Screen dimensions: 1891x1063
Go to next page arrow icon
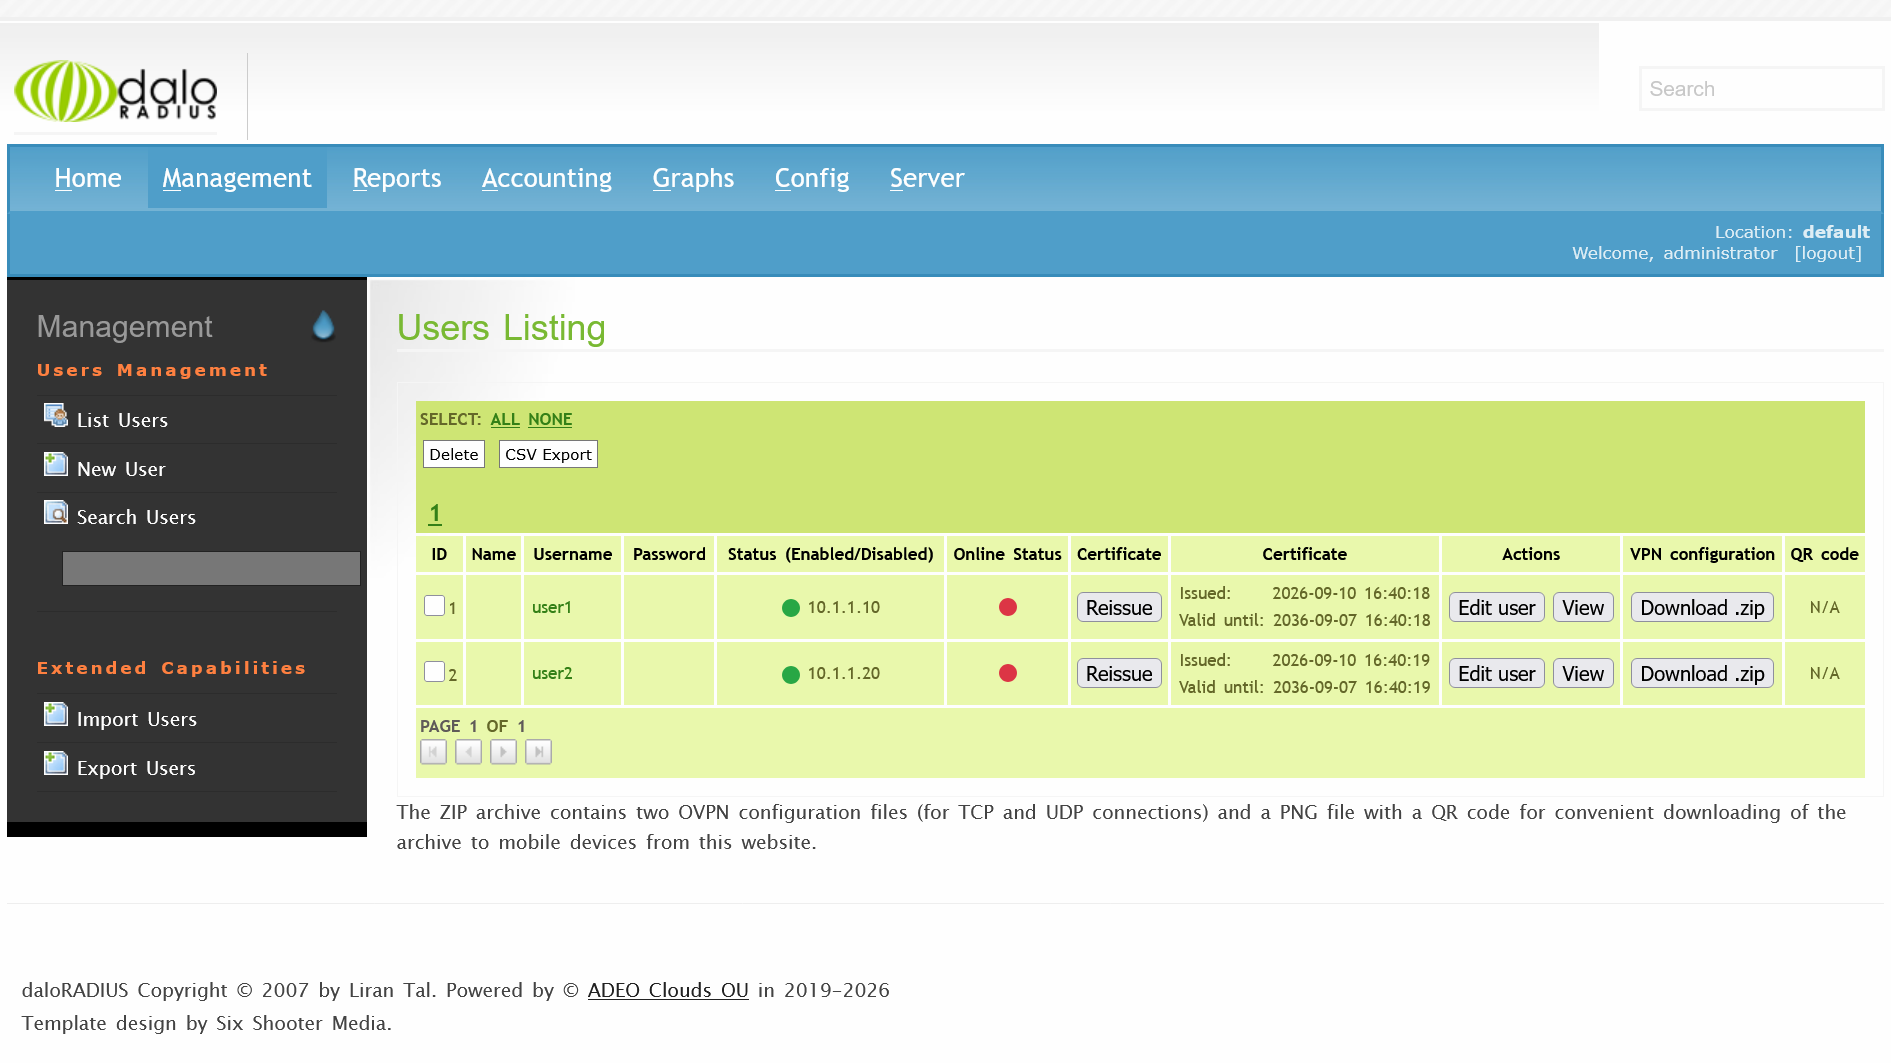[x=503, y=752]
